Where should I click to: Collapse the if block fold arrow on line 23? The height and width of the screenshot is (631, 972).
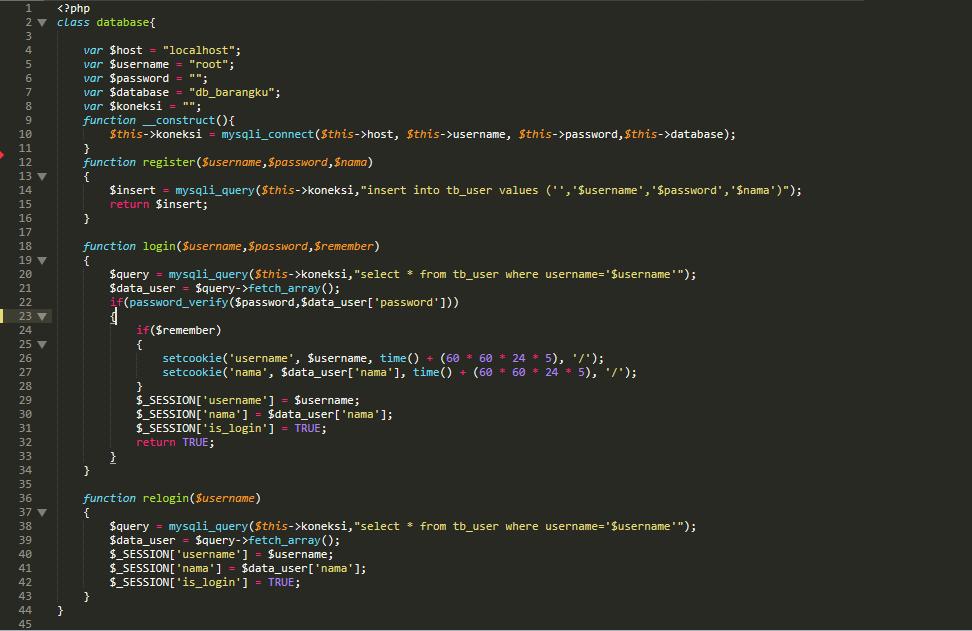[x=42, y=317]
